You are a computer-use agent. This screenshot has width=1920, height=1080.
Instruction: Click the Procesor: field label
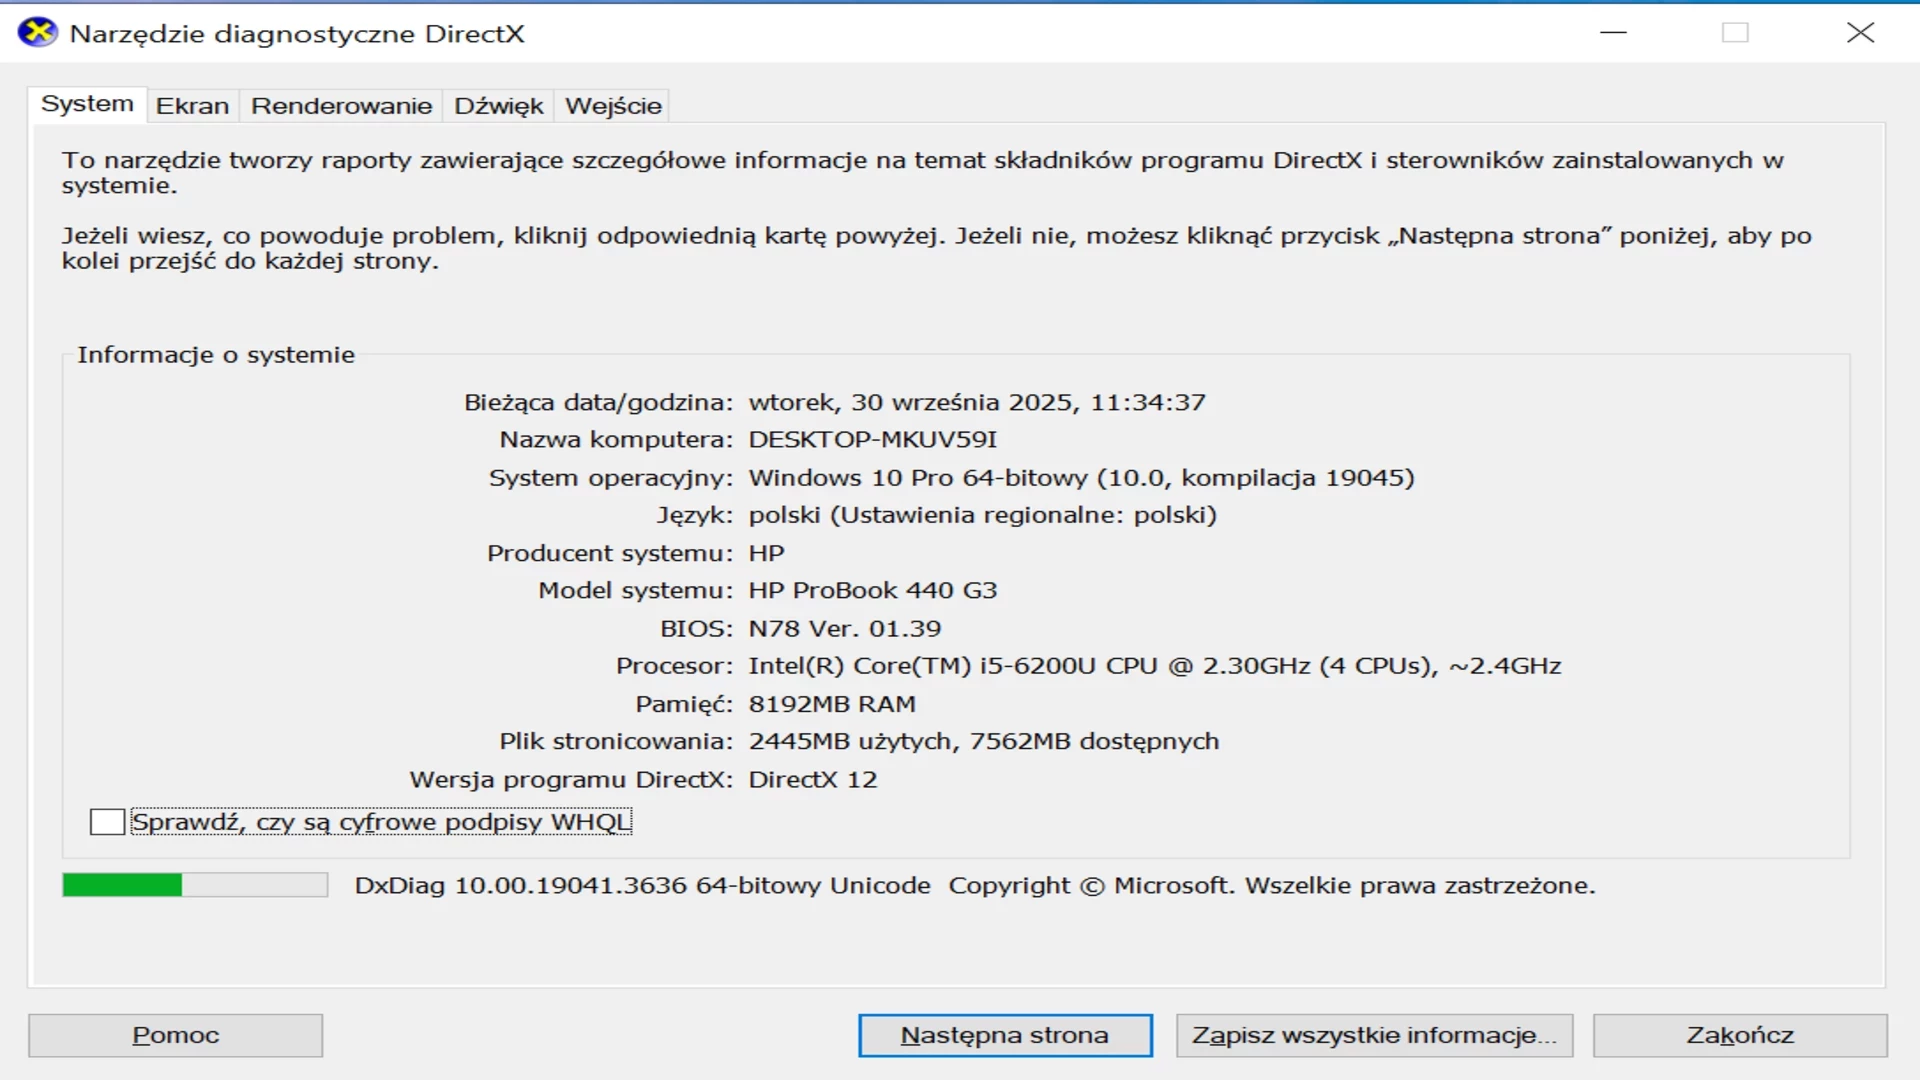point(674,666)
